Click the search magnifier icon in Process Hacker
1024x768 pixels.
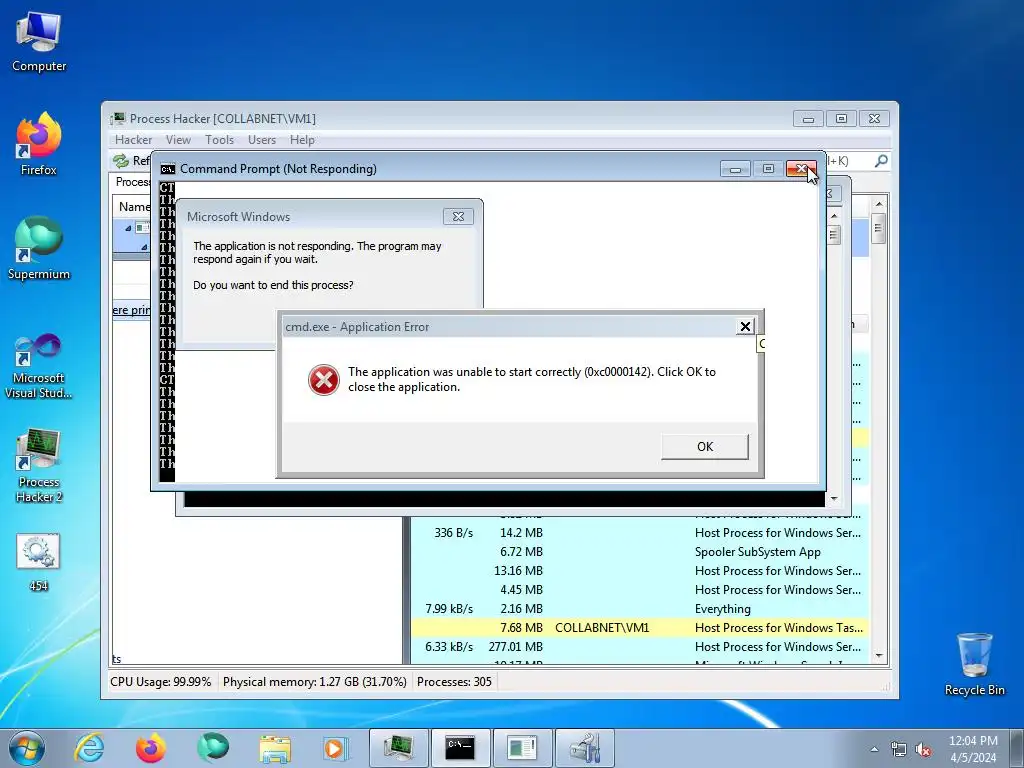pos(881,161)
